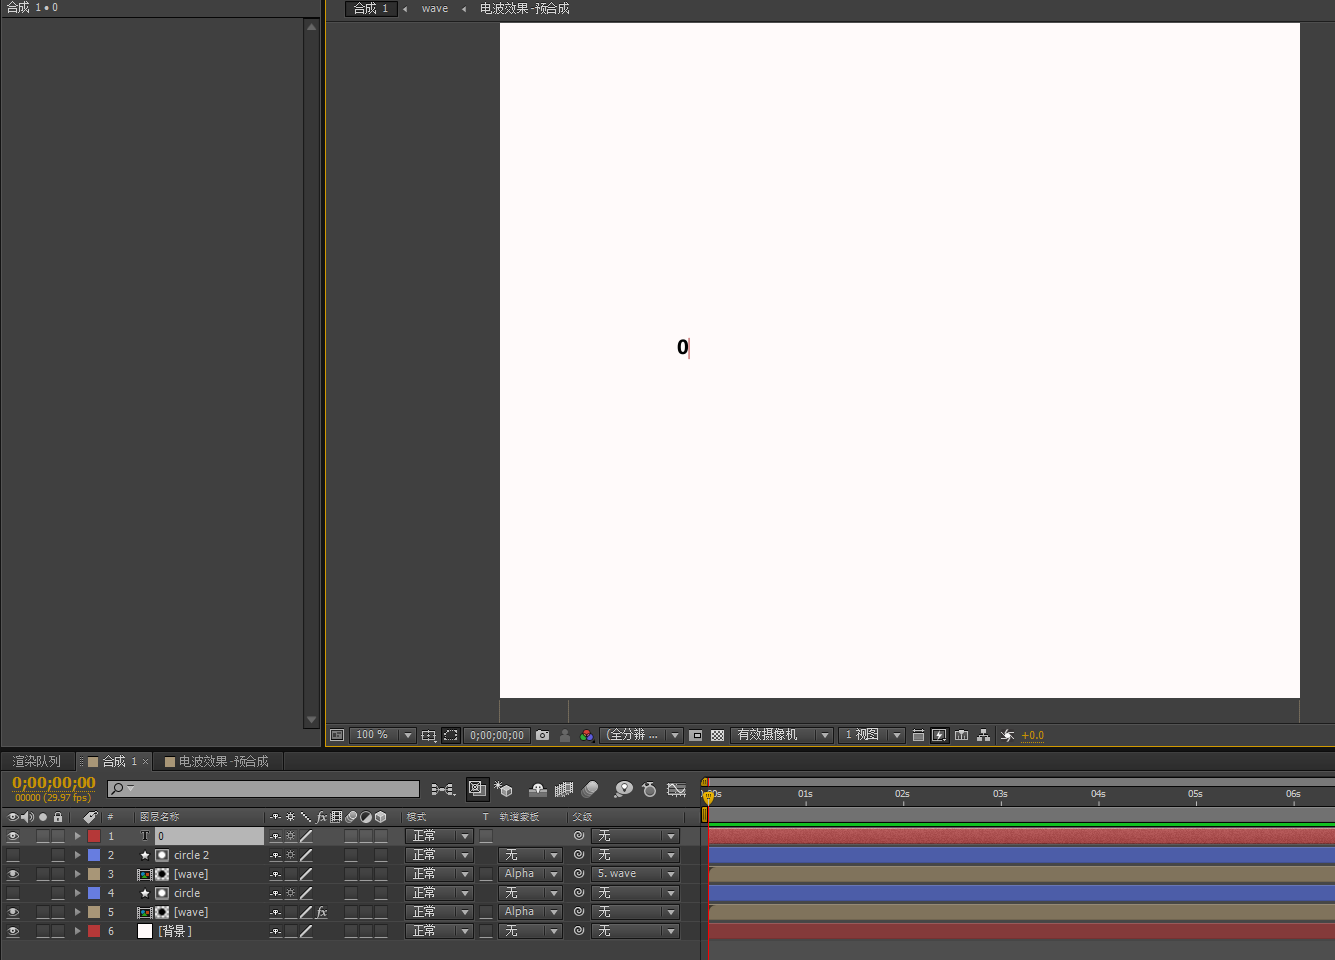Click the reset exposure aperture icon
1335x960 pixels.
[1007, 735]
